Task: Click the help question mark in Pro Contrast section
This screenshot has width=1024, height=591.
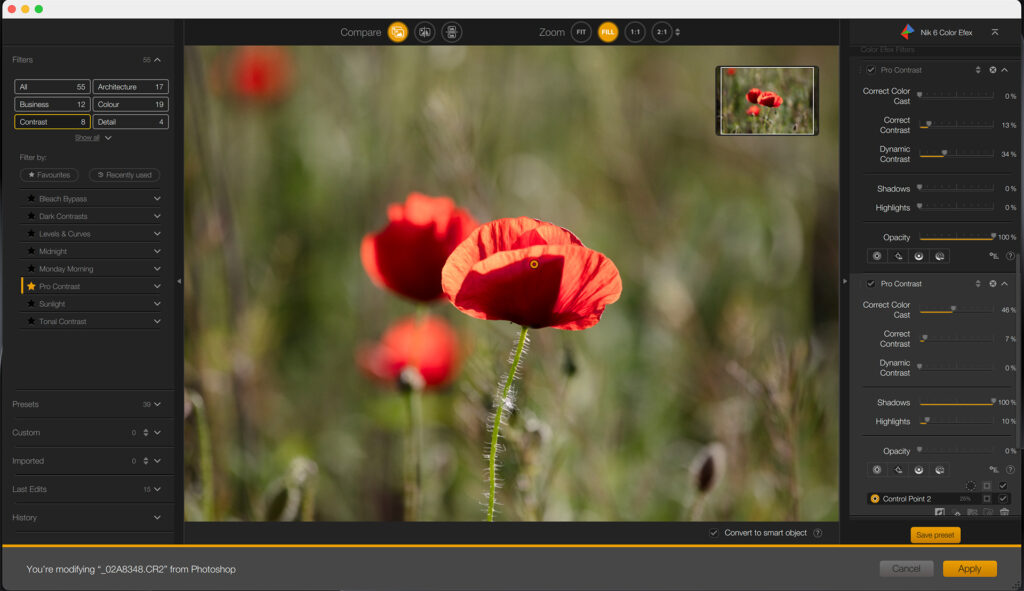Action: 1010,256
